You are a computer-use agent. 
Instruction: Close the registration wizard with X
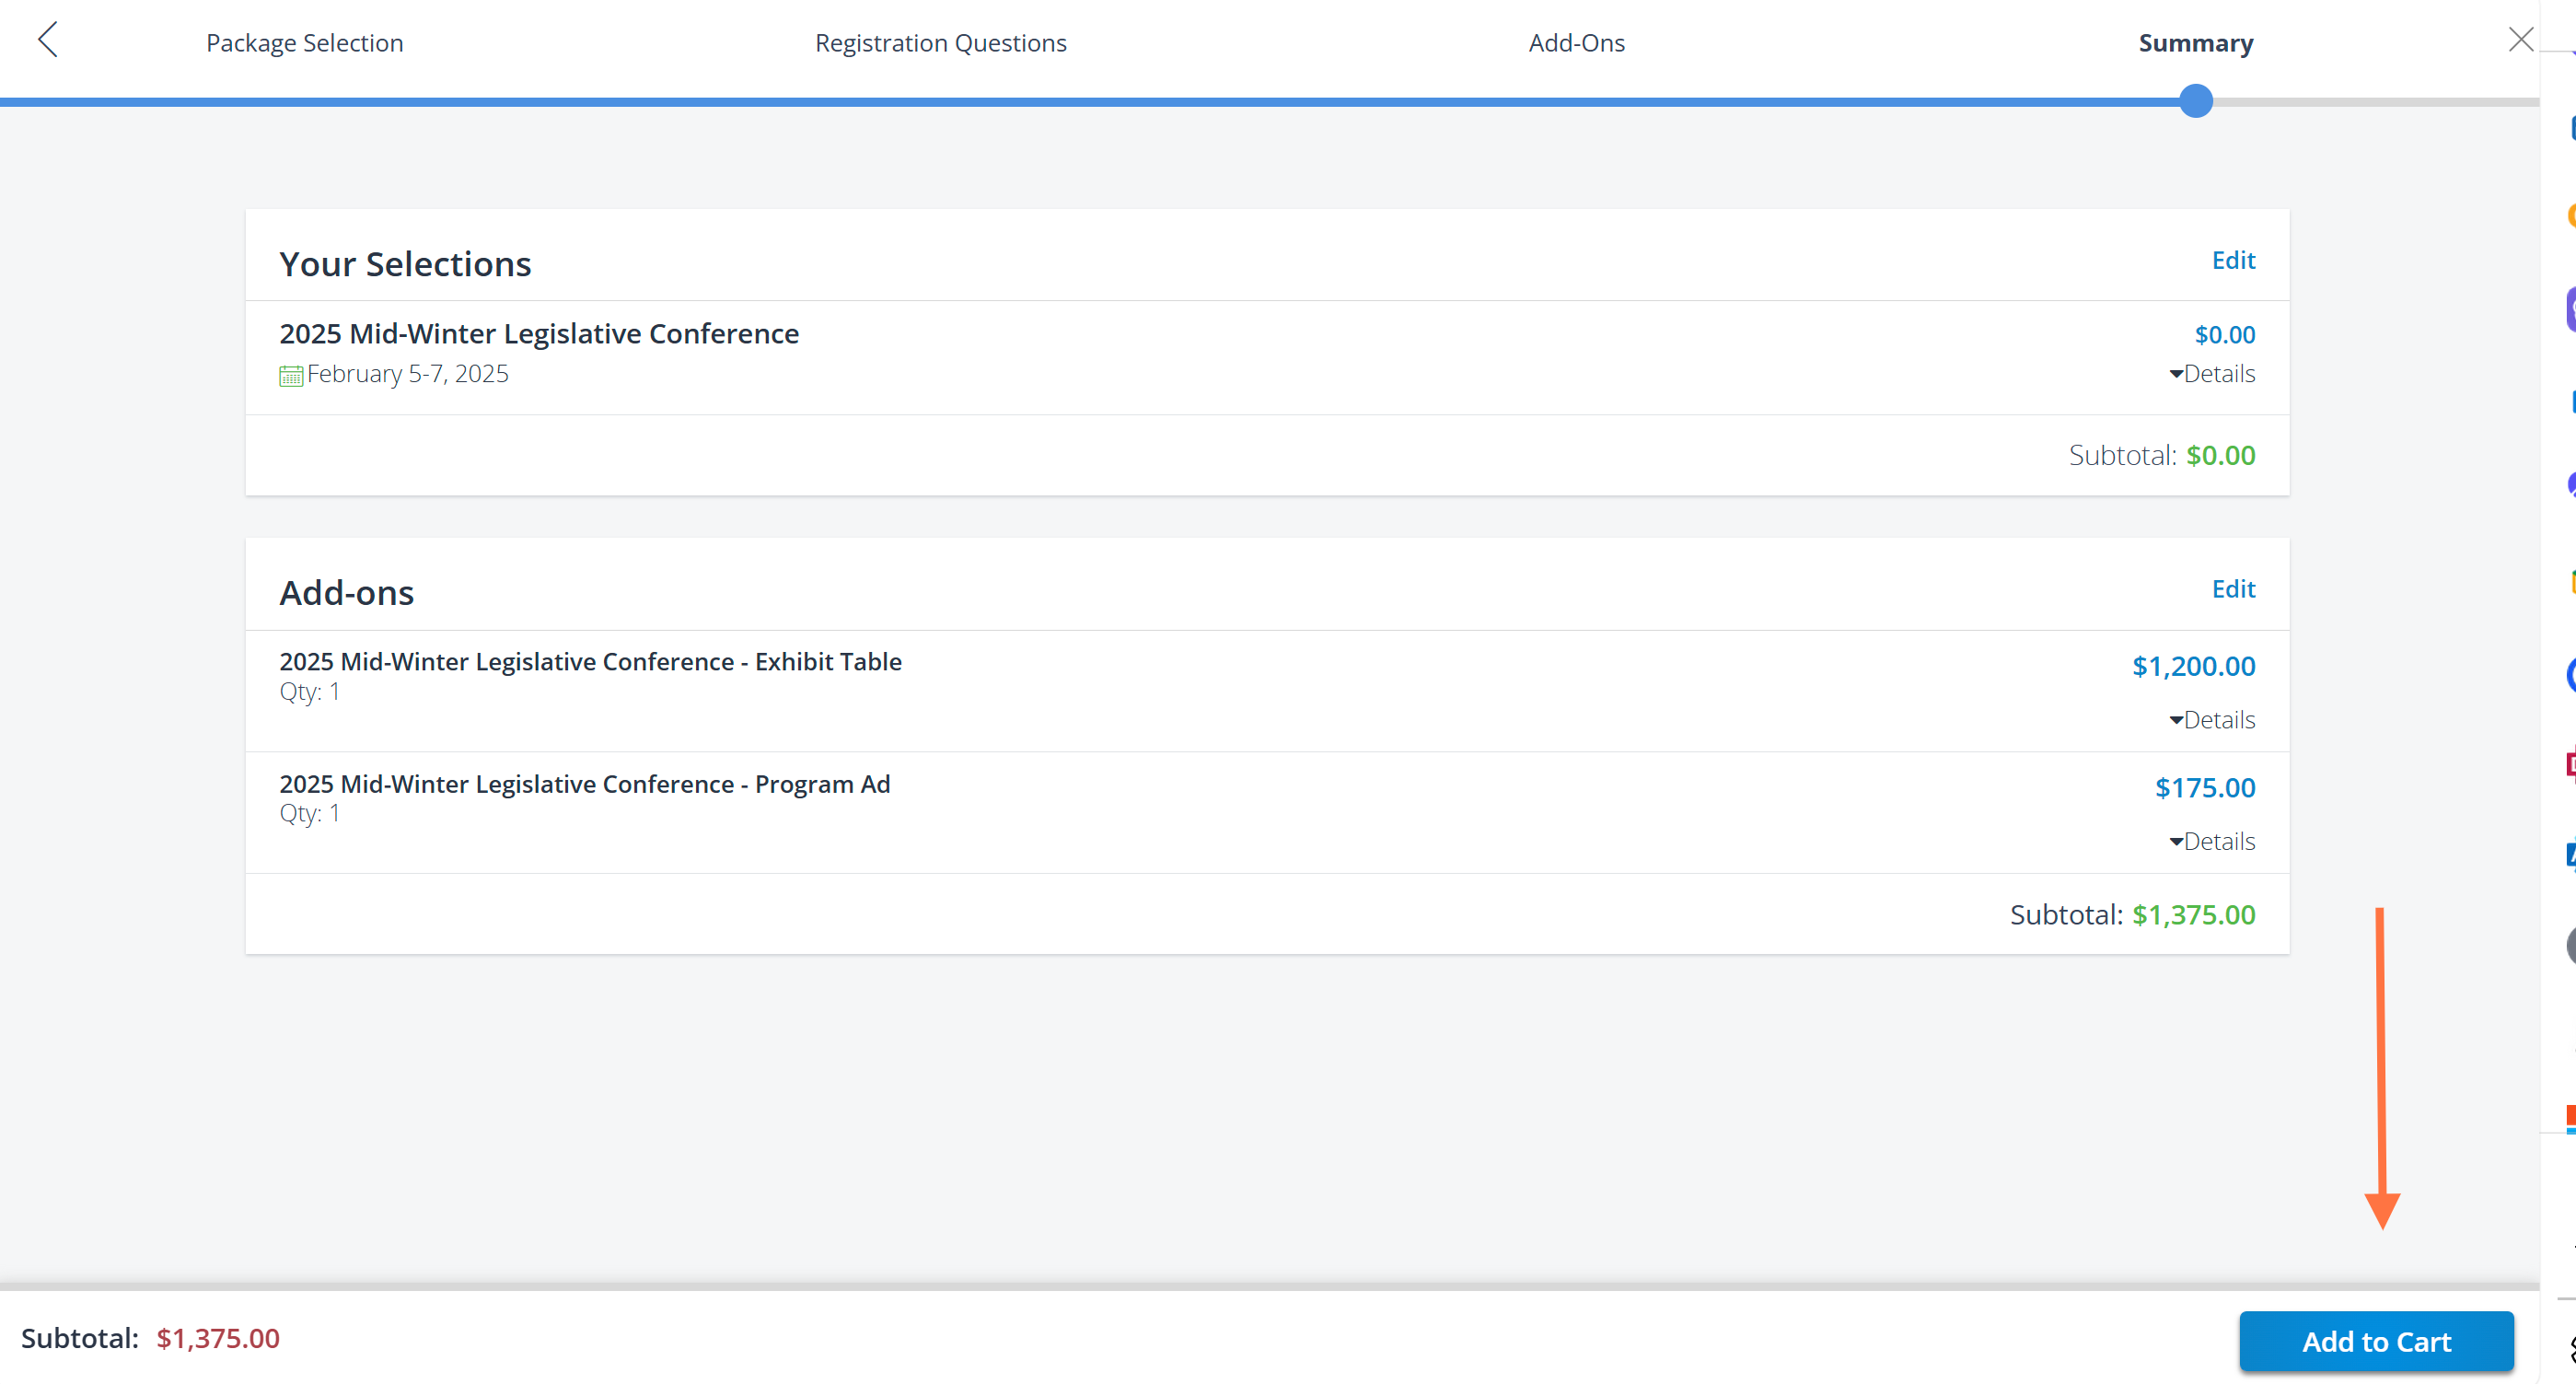coord(2521,39)
